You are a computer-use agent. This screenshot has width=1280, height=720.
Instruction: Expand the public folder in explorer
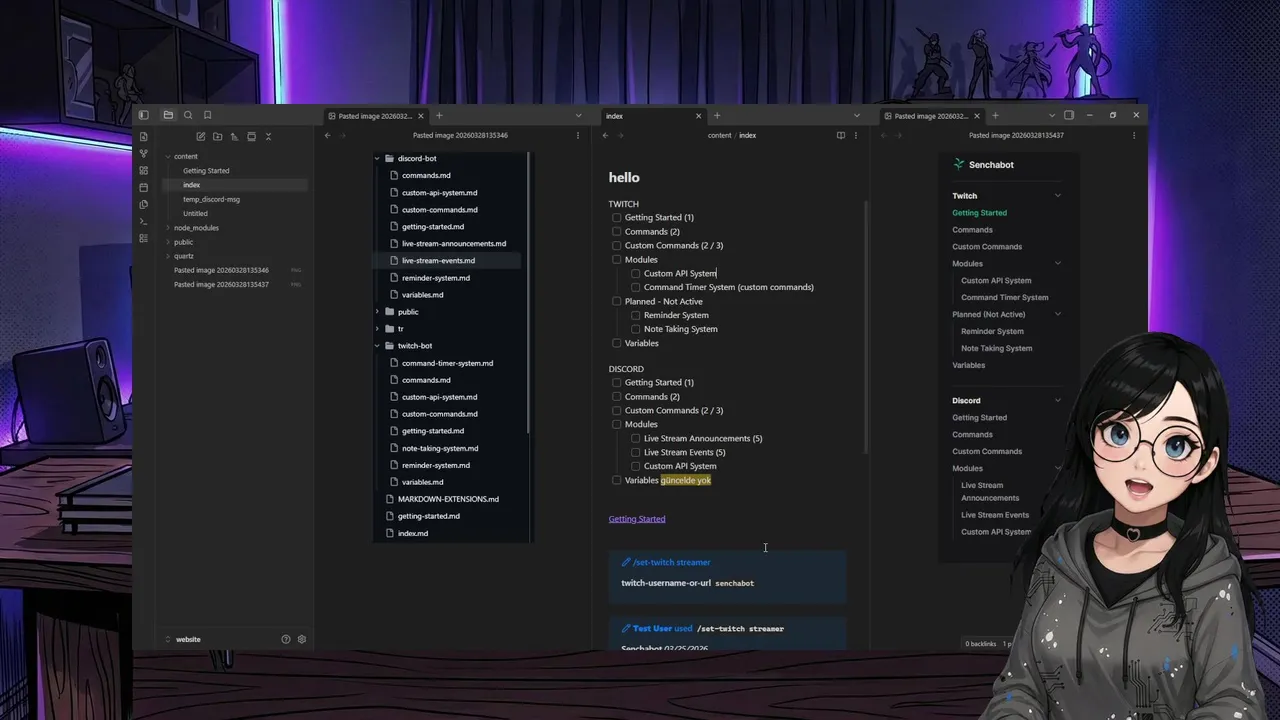click(167, 242)
